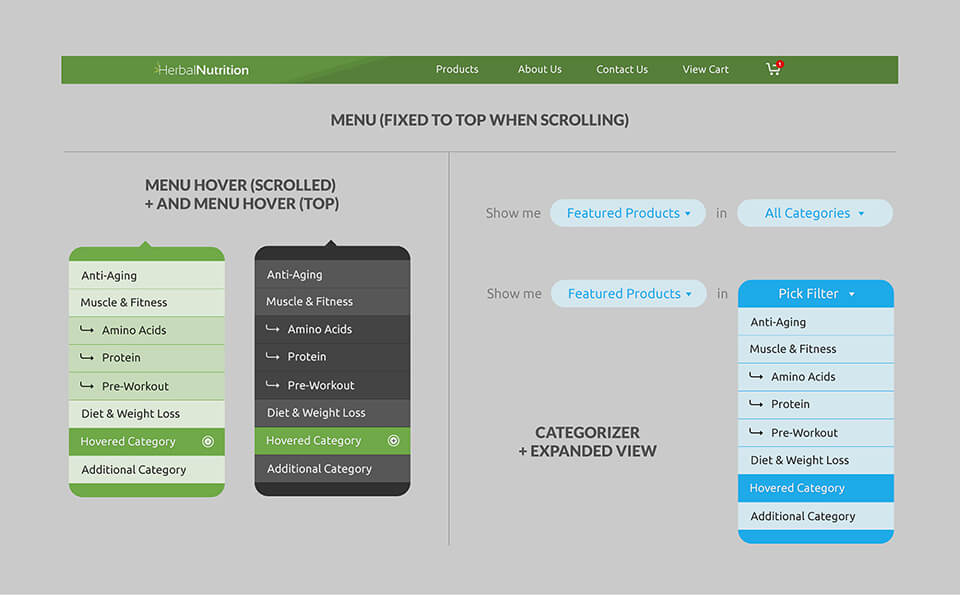Click target icon in light green menu's Hovered Category
960x595 pixels.
[x=208, y=442]
